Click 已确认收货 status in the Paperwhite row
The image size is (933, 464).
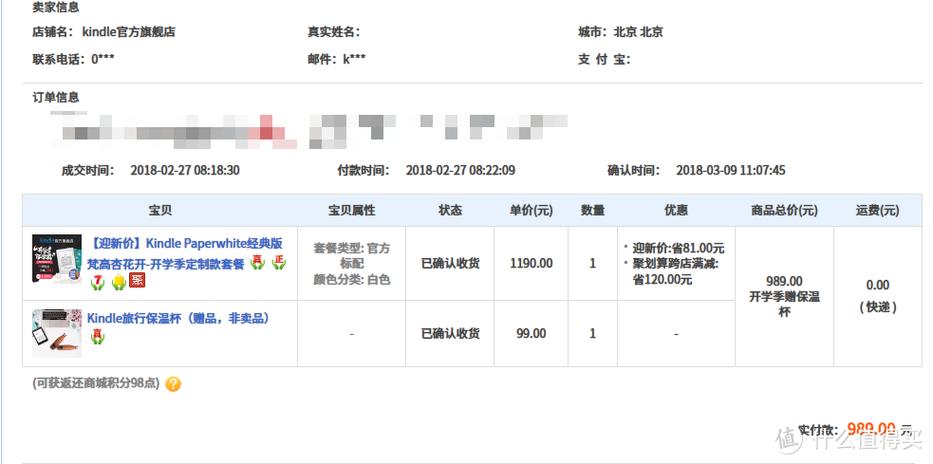tap(450, 263)
